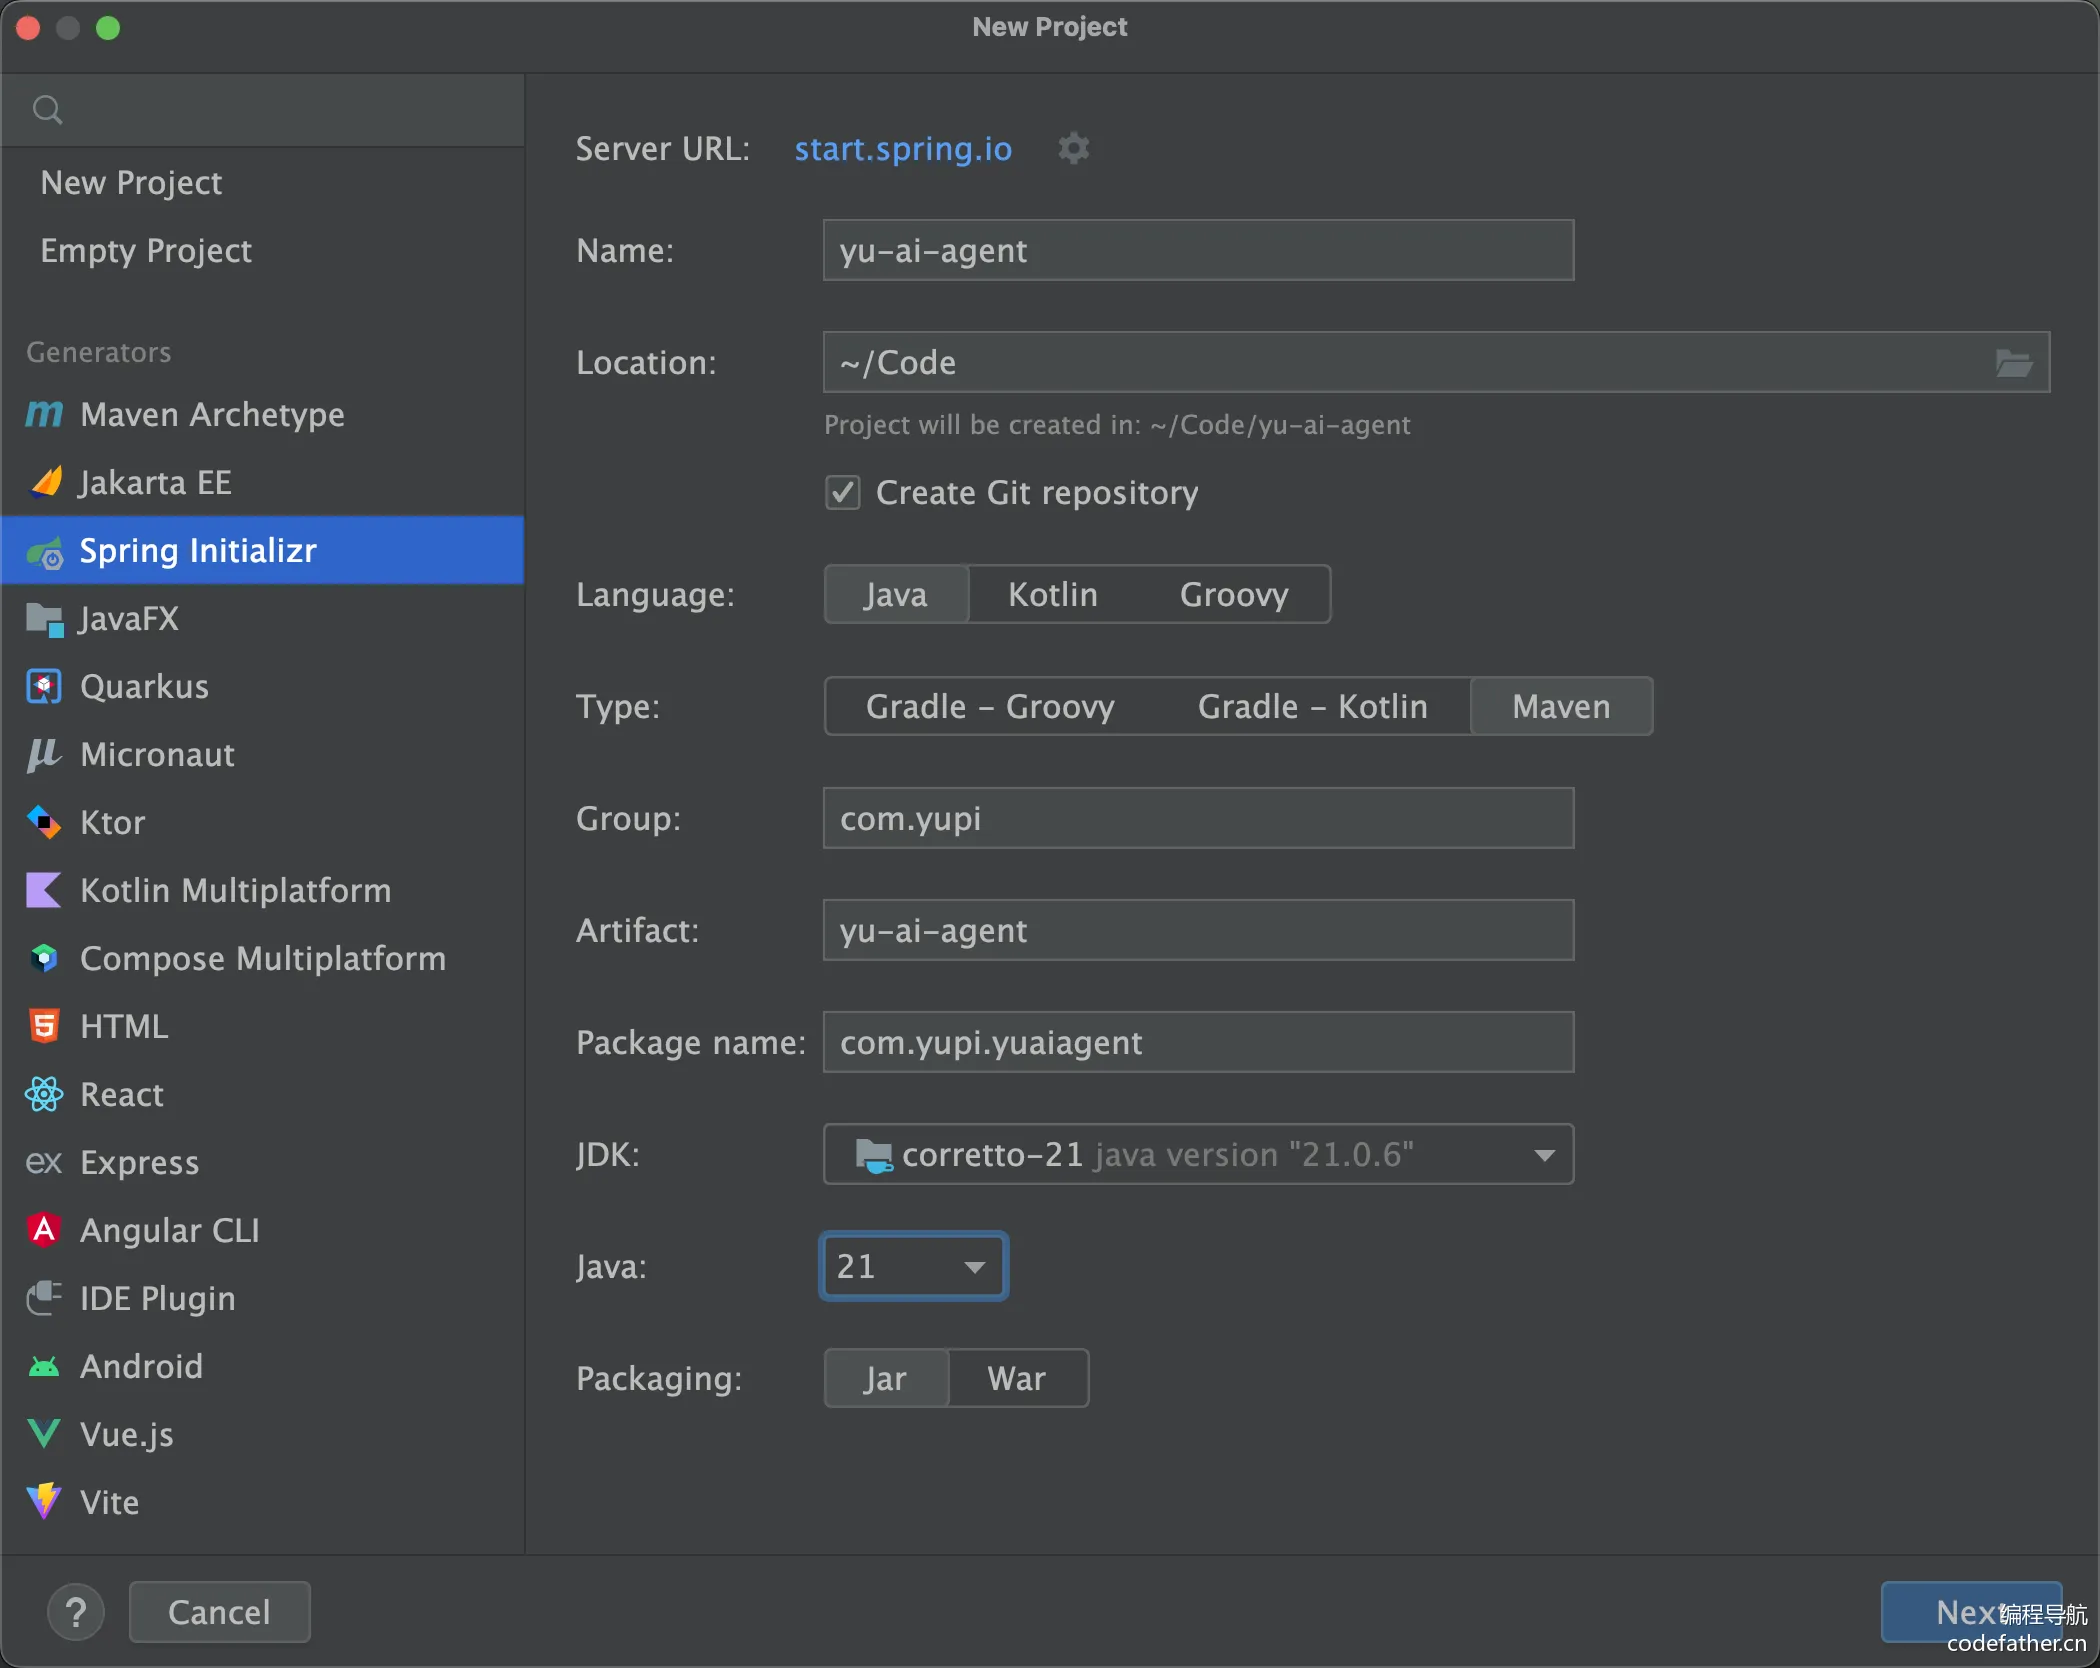Choose Gradle - Kotlin build type
The height and width of the screenshot is (1668, 2100).
point(1312,707)
